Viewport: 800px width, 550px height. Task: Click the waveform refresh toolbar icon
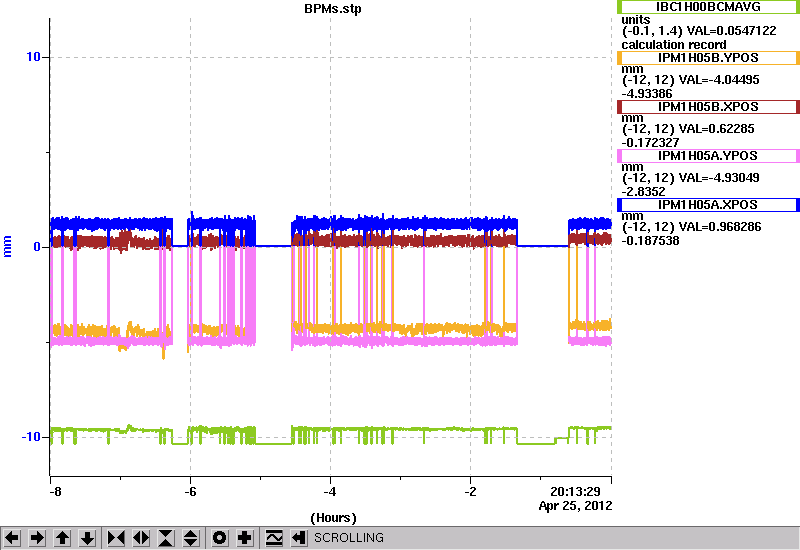[274, 538]
